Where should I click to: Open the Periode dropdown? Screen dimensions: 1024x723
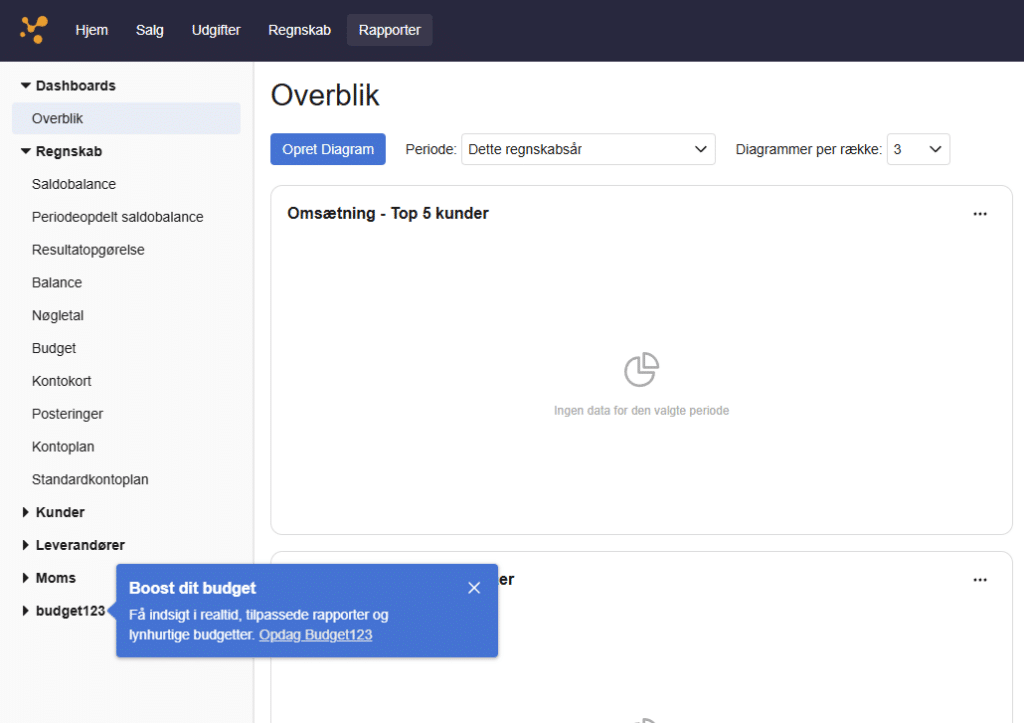pos(588,150)
